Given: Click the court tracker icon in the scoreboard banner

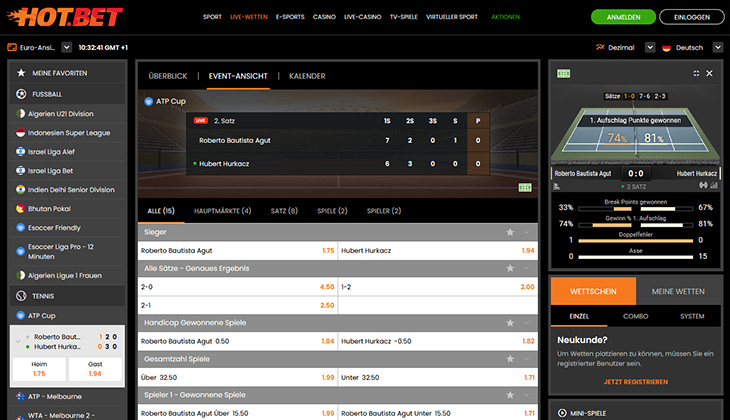Looking at the screenshot, I should click(x=525, y=187).
